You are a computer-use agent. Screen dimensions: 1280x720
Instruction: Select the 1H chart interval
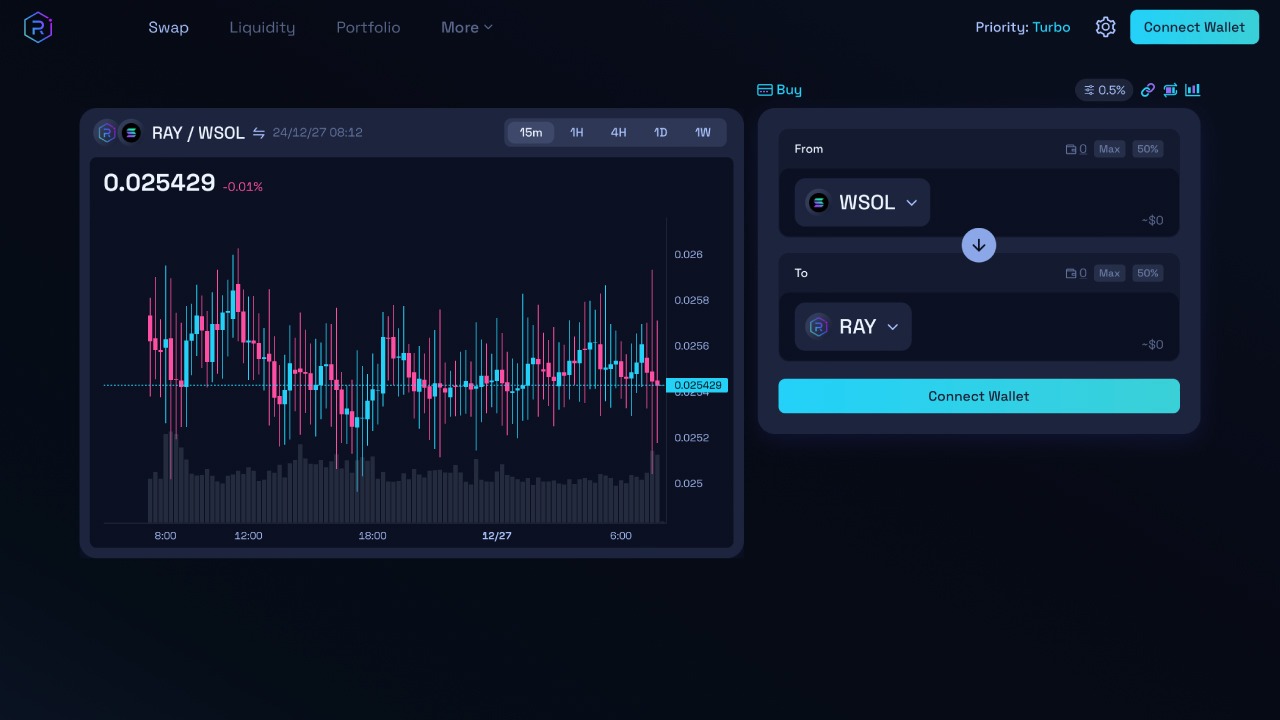577,132
